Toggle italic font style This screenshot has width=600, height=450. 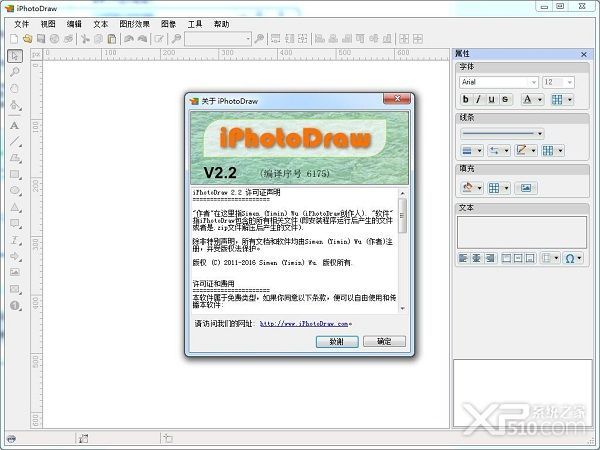(x=478, y=99)
